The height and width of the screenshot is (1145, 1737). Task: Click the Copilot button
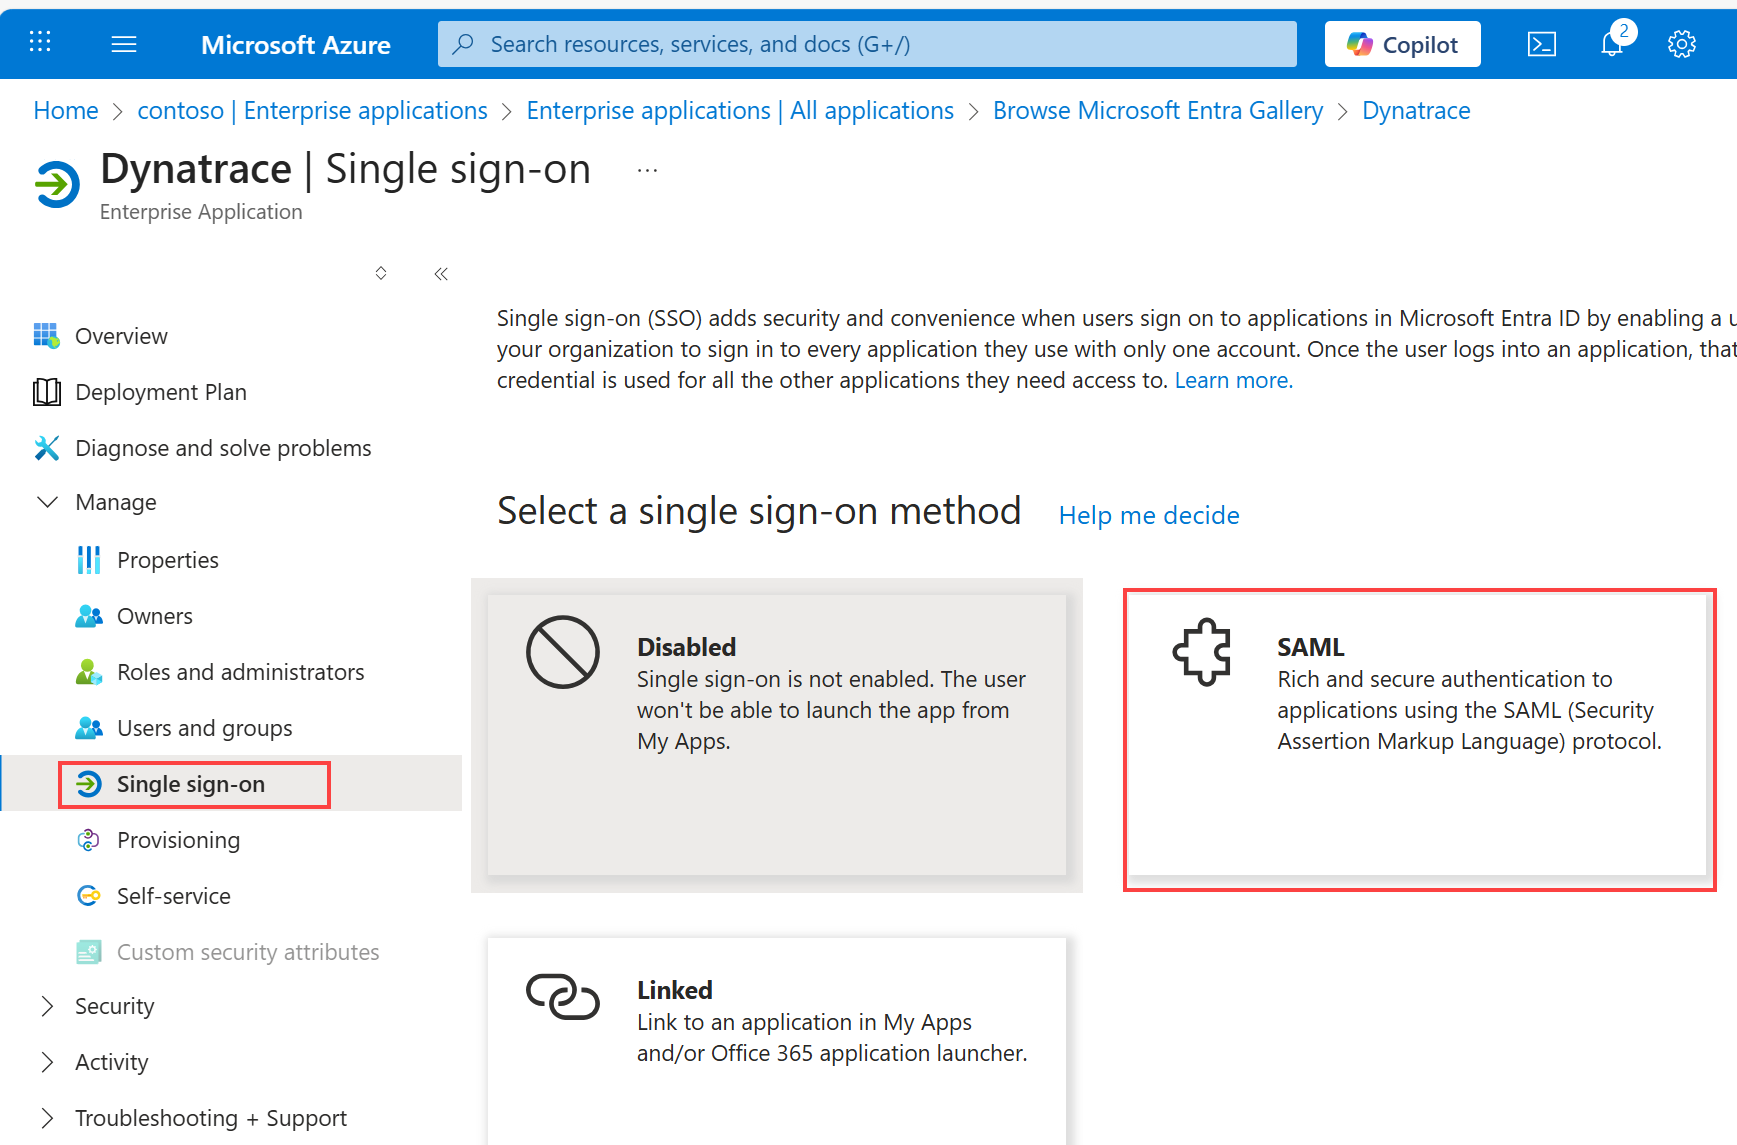[1402, 44]
